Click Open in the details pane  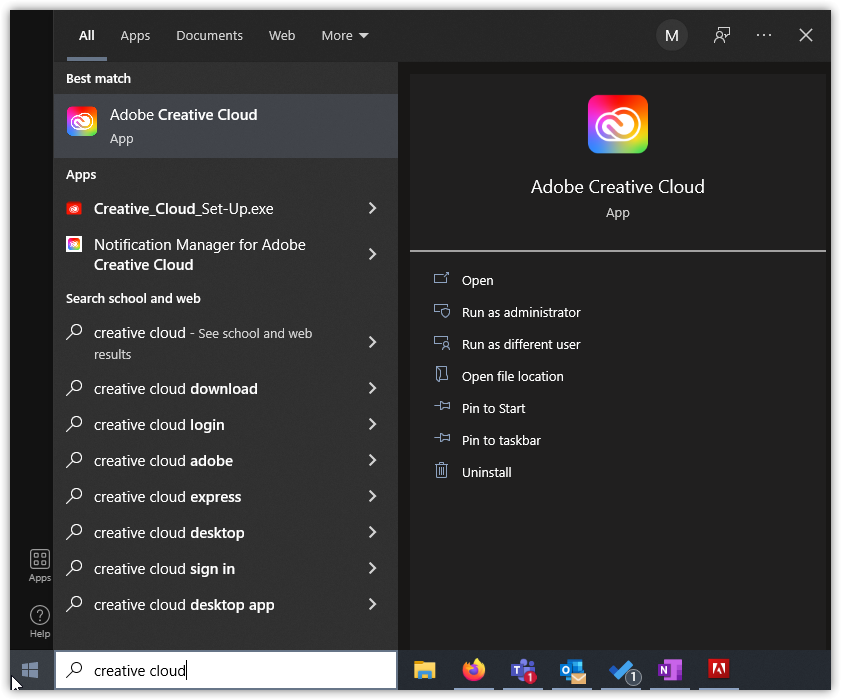[x=477, y=281]
